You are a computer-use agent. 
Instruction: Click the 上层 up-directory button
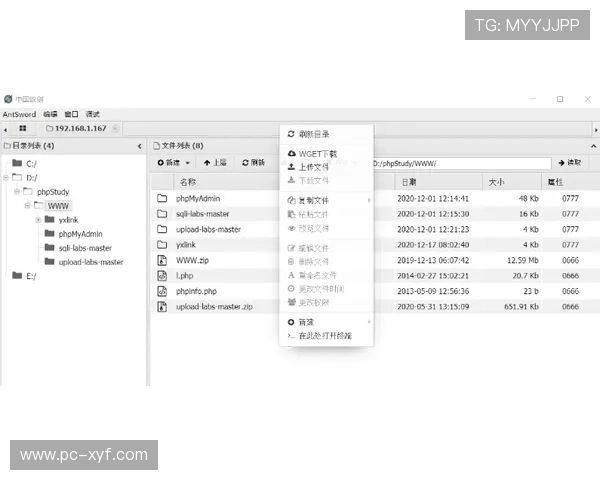tap(215, 162)
